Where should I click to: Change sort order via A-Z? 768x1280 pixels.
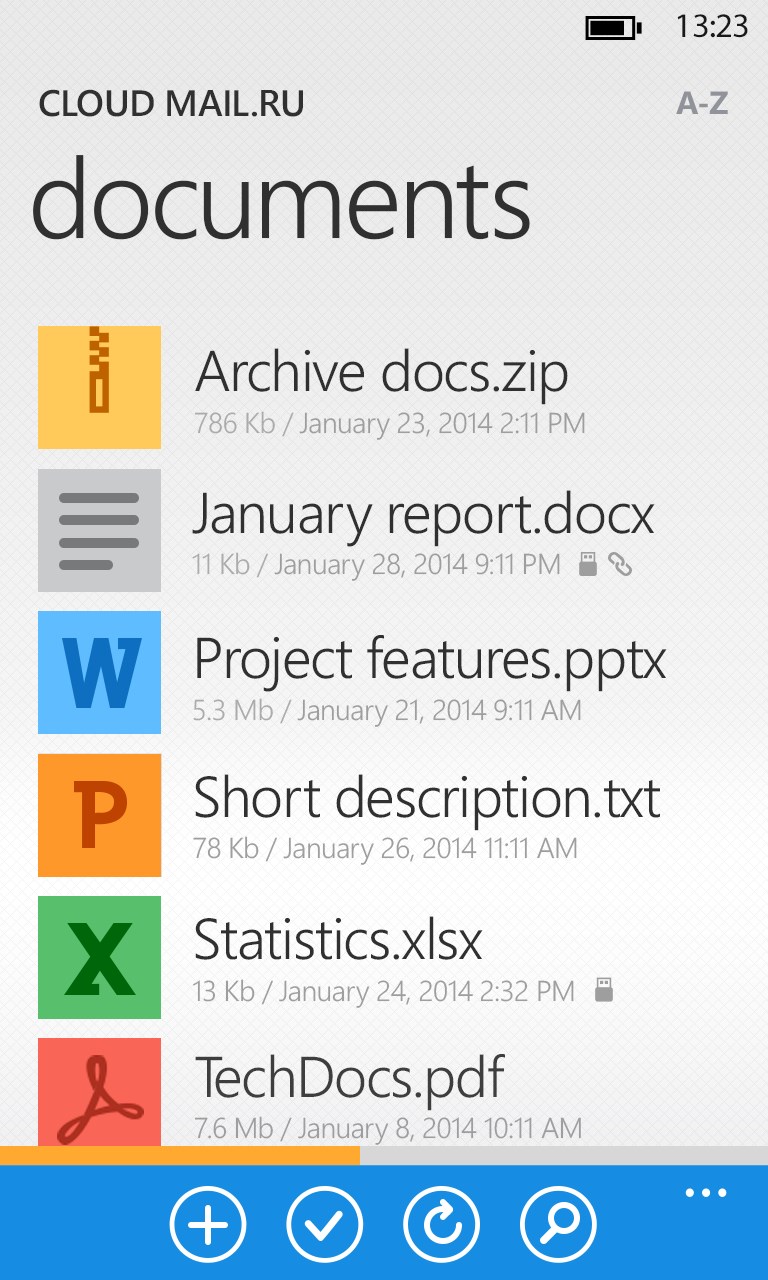[x=702, y=103]
